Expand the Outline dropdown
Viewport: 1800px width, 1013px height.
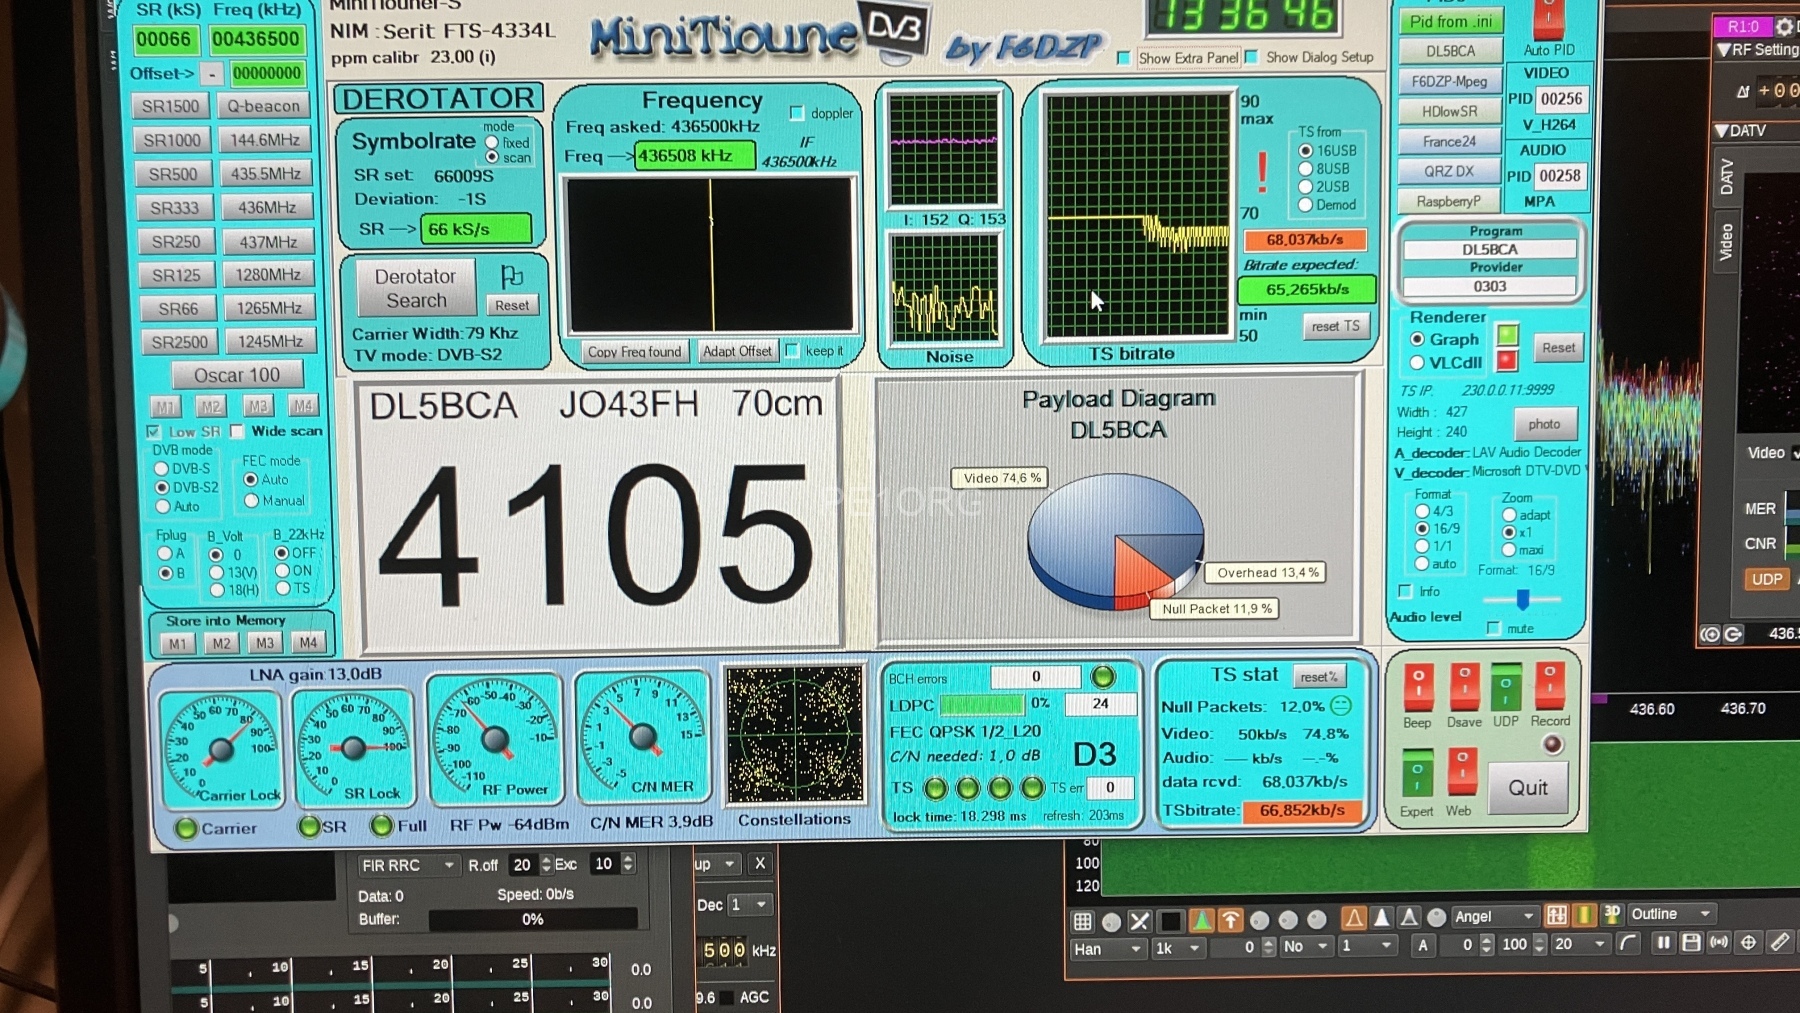(1671, 914)
